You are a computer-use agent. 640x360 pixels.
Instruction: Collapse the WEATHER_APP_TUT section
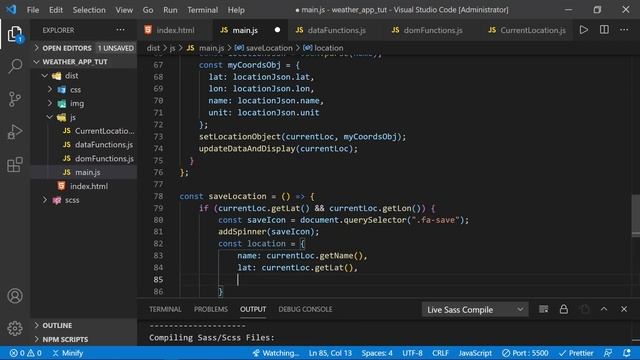click(x=84, y=62)
